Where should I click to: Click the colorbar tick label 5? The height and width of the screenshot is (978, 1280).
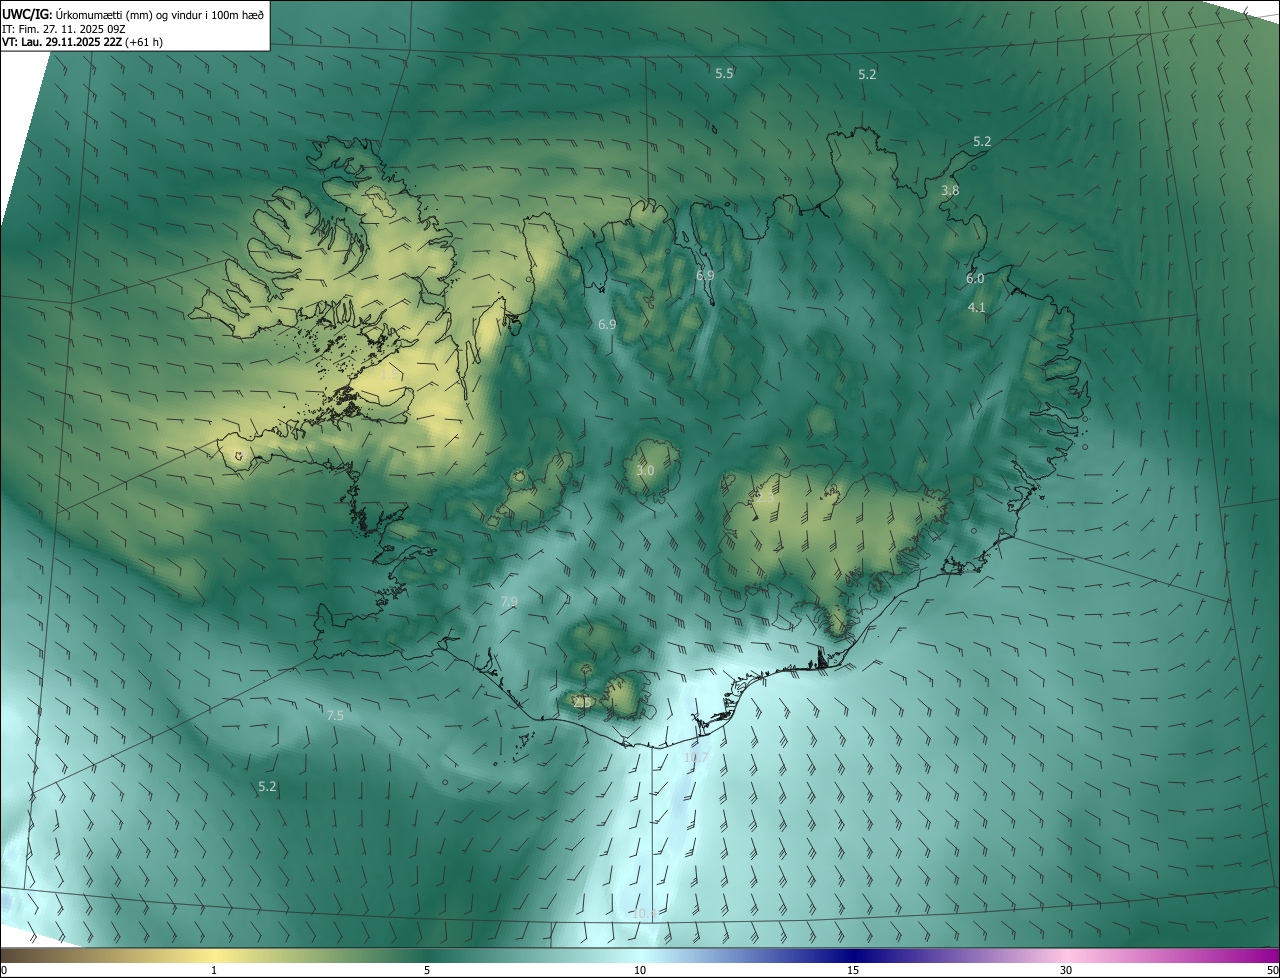[427, 971]
